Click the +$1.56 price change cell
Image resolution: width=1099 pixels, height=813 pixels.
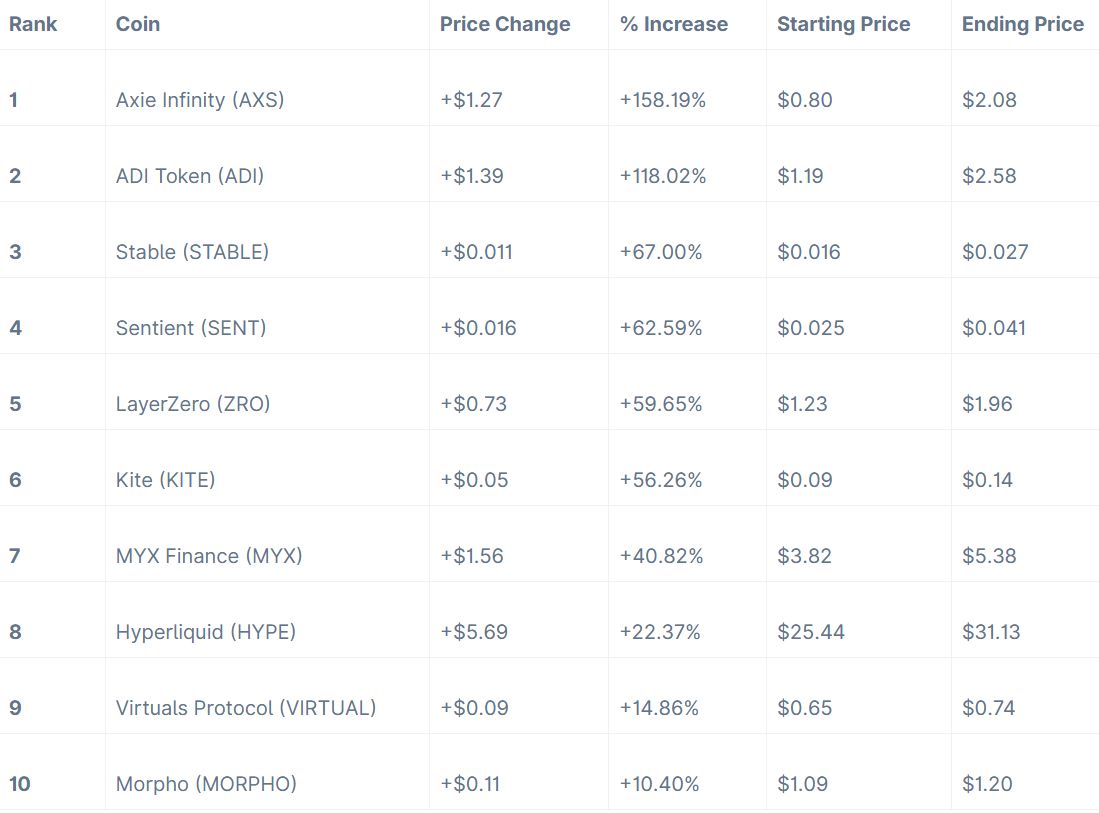coord(472,556)
